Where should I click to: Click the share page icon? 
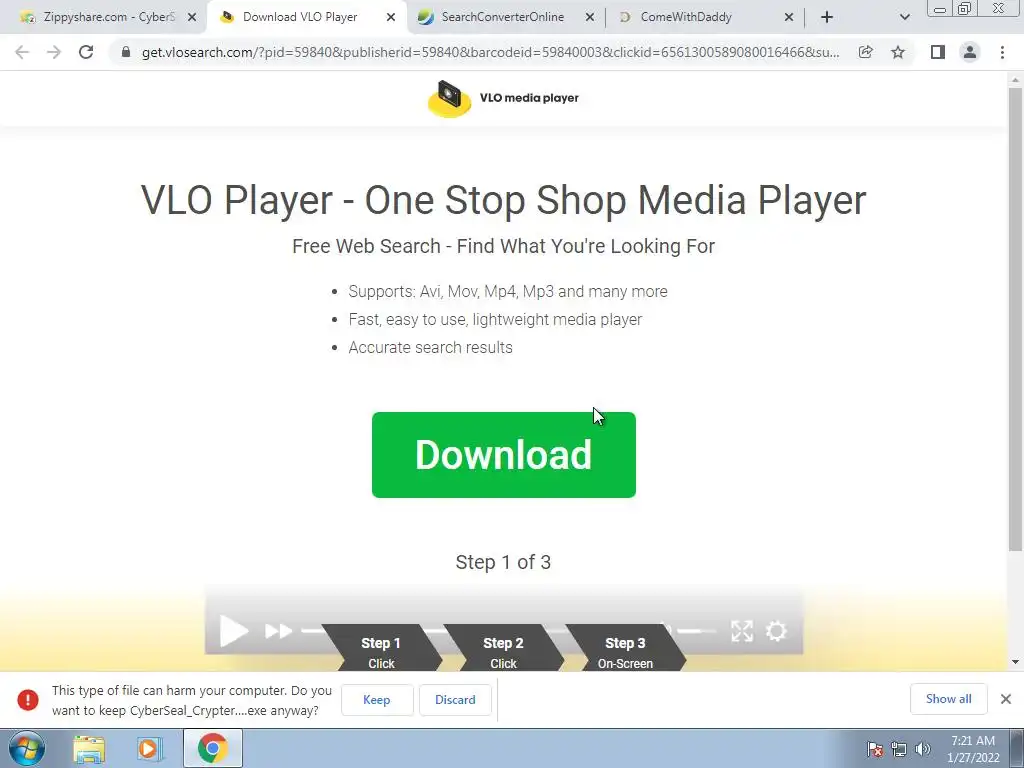click(x=865, y=52)
